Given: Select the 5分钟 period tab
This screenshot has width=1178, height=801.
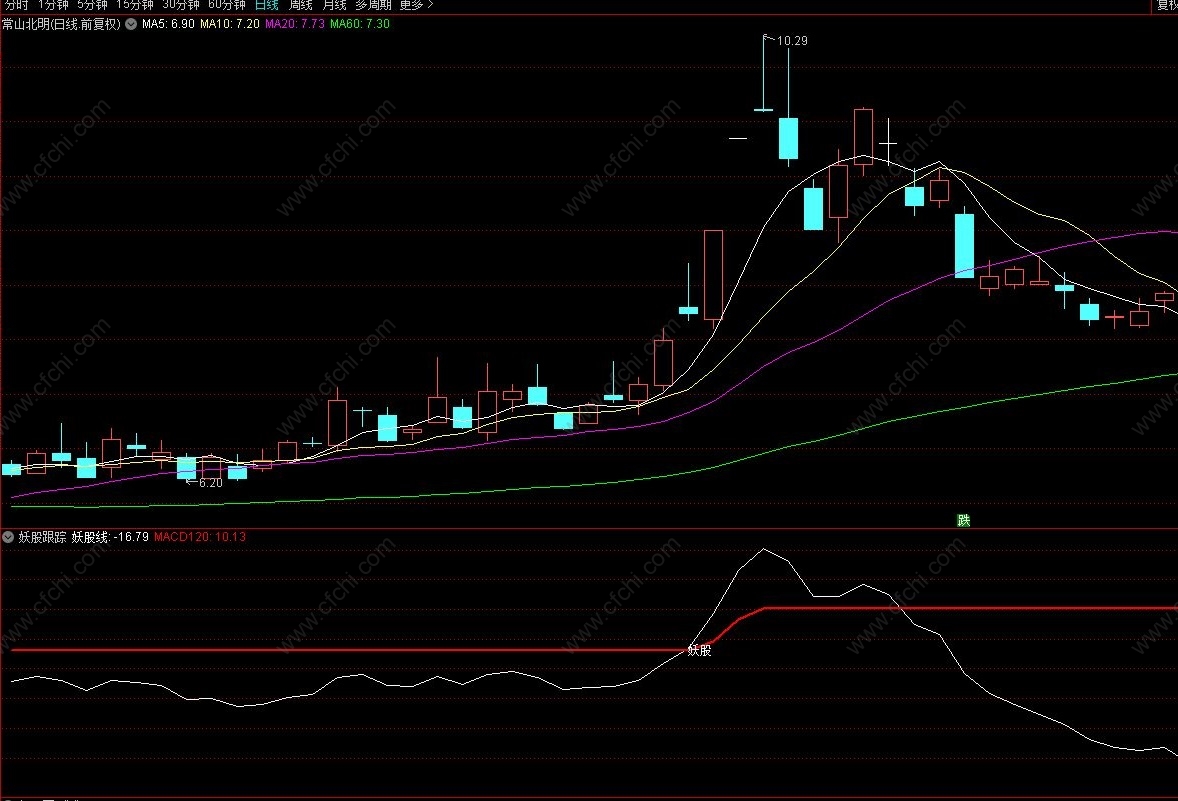Looking at the screenshot, I should click(x=92, y=5).
